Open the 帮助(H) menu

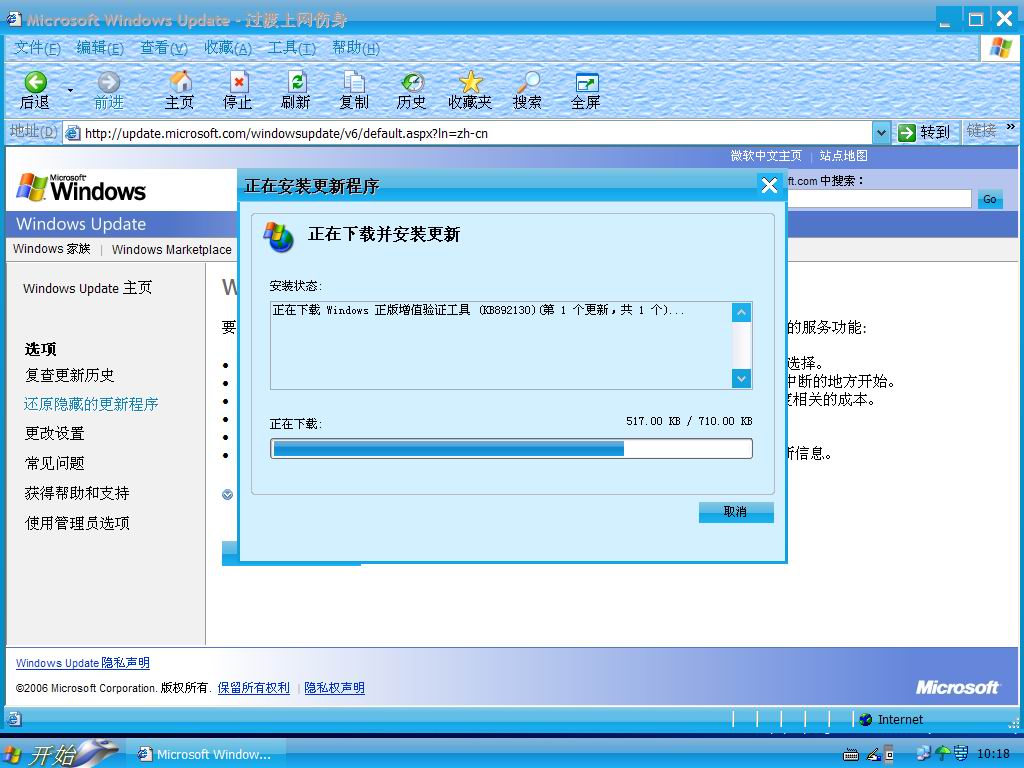(356, 48)
